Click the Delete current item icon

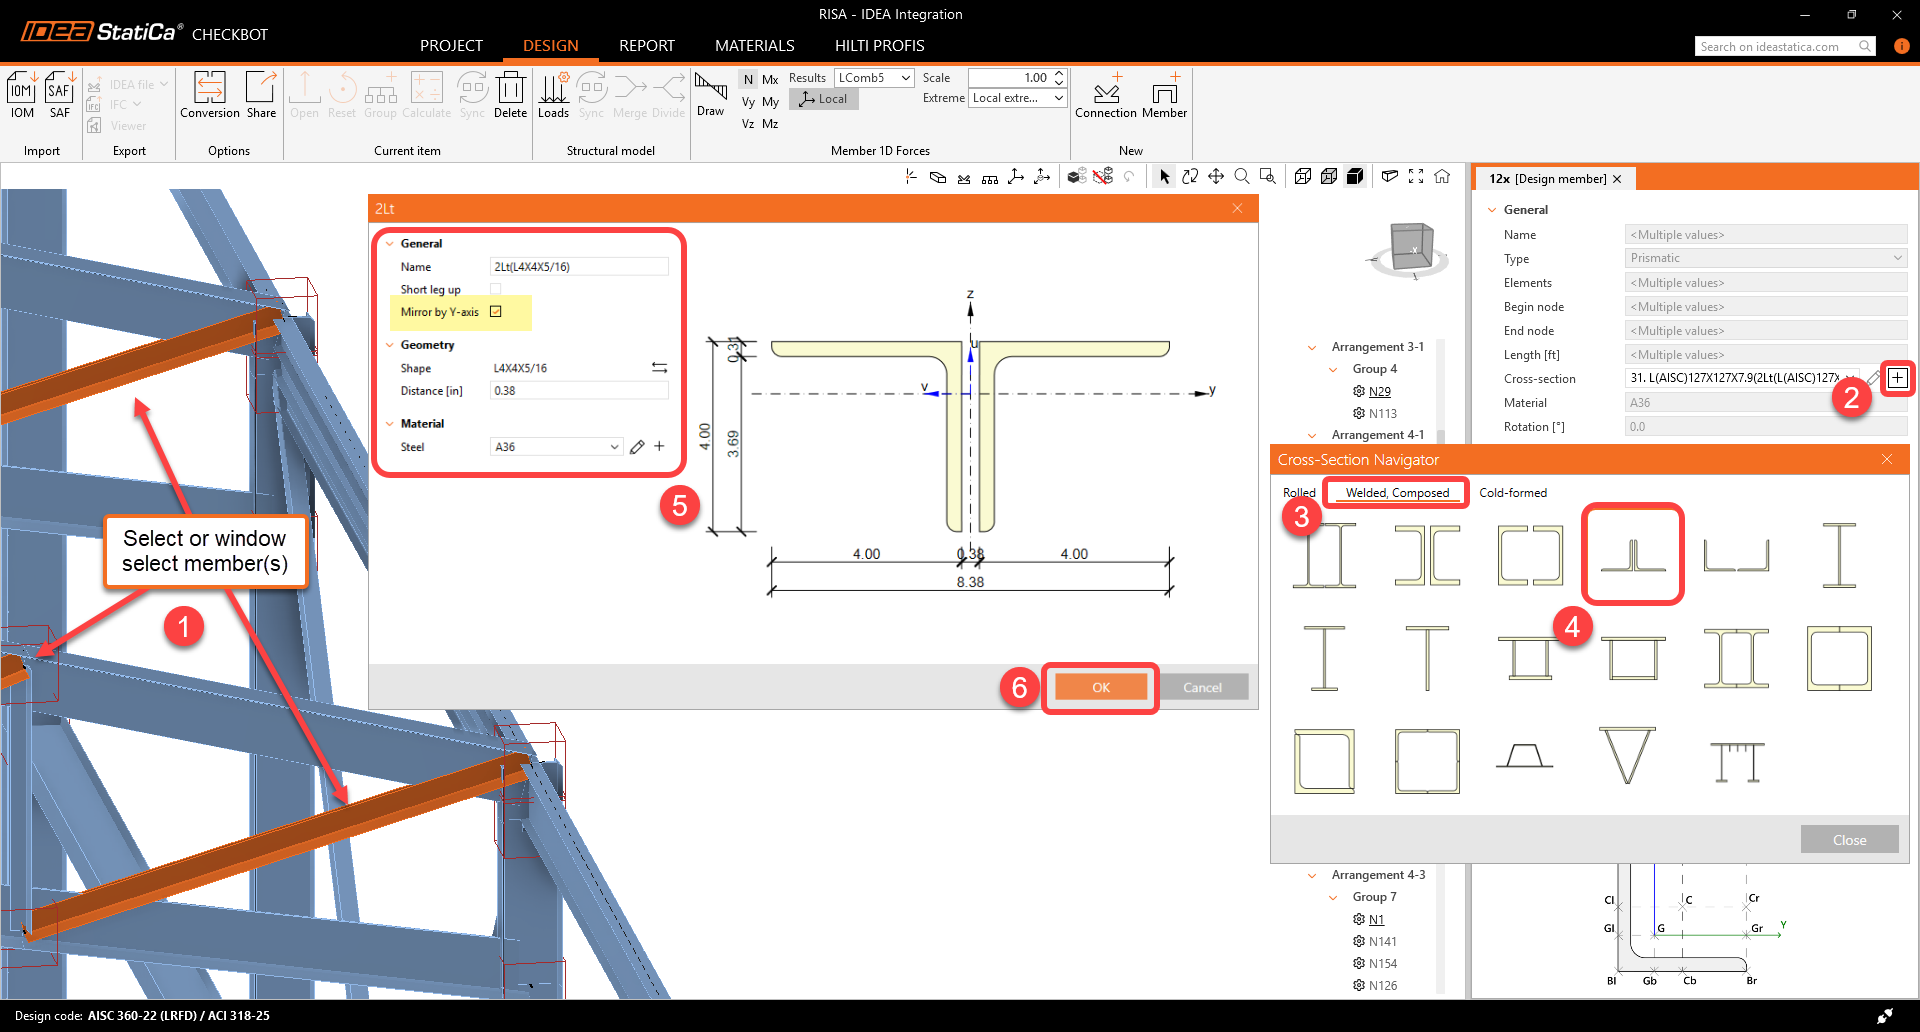click(x=510, y=95)
